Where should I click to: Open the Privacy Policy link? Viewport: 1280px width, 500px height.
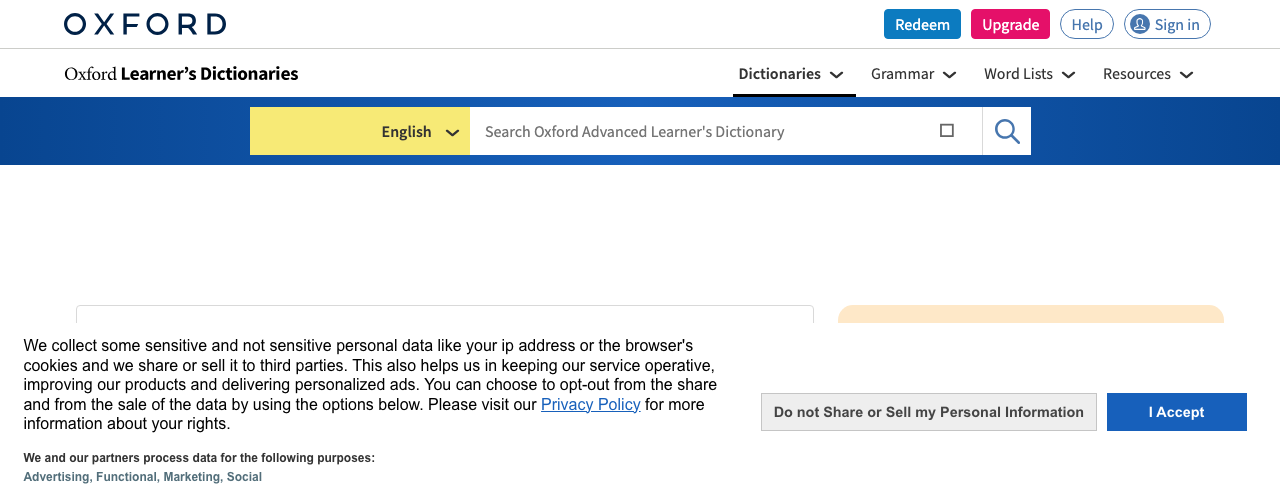coord(591,404)
